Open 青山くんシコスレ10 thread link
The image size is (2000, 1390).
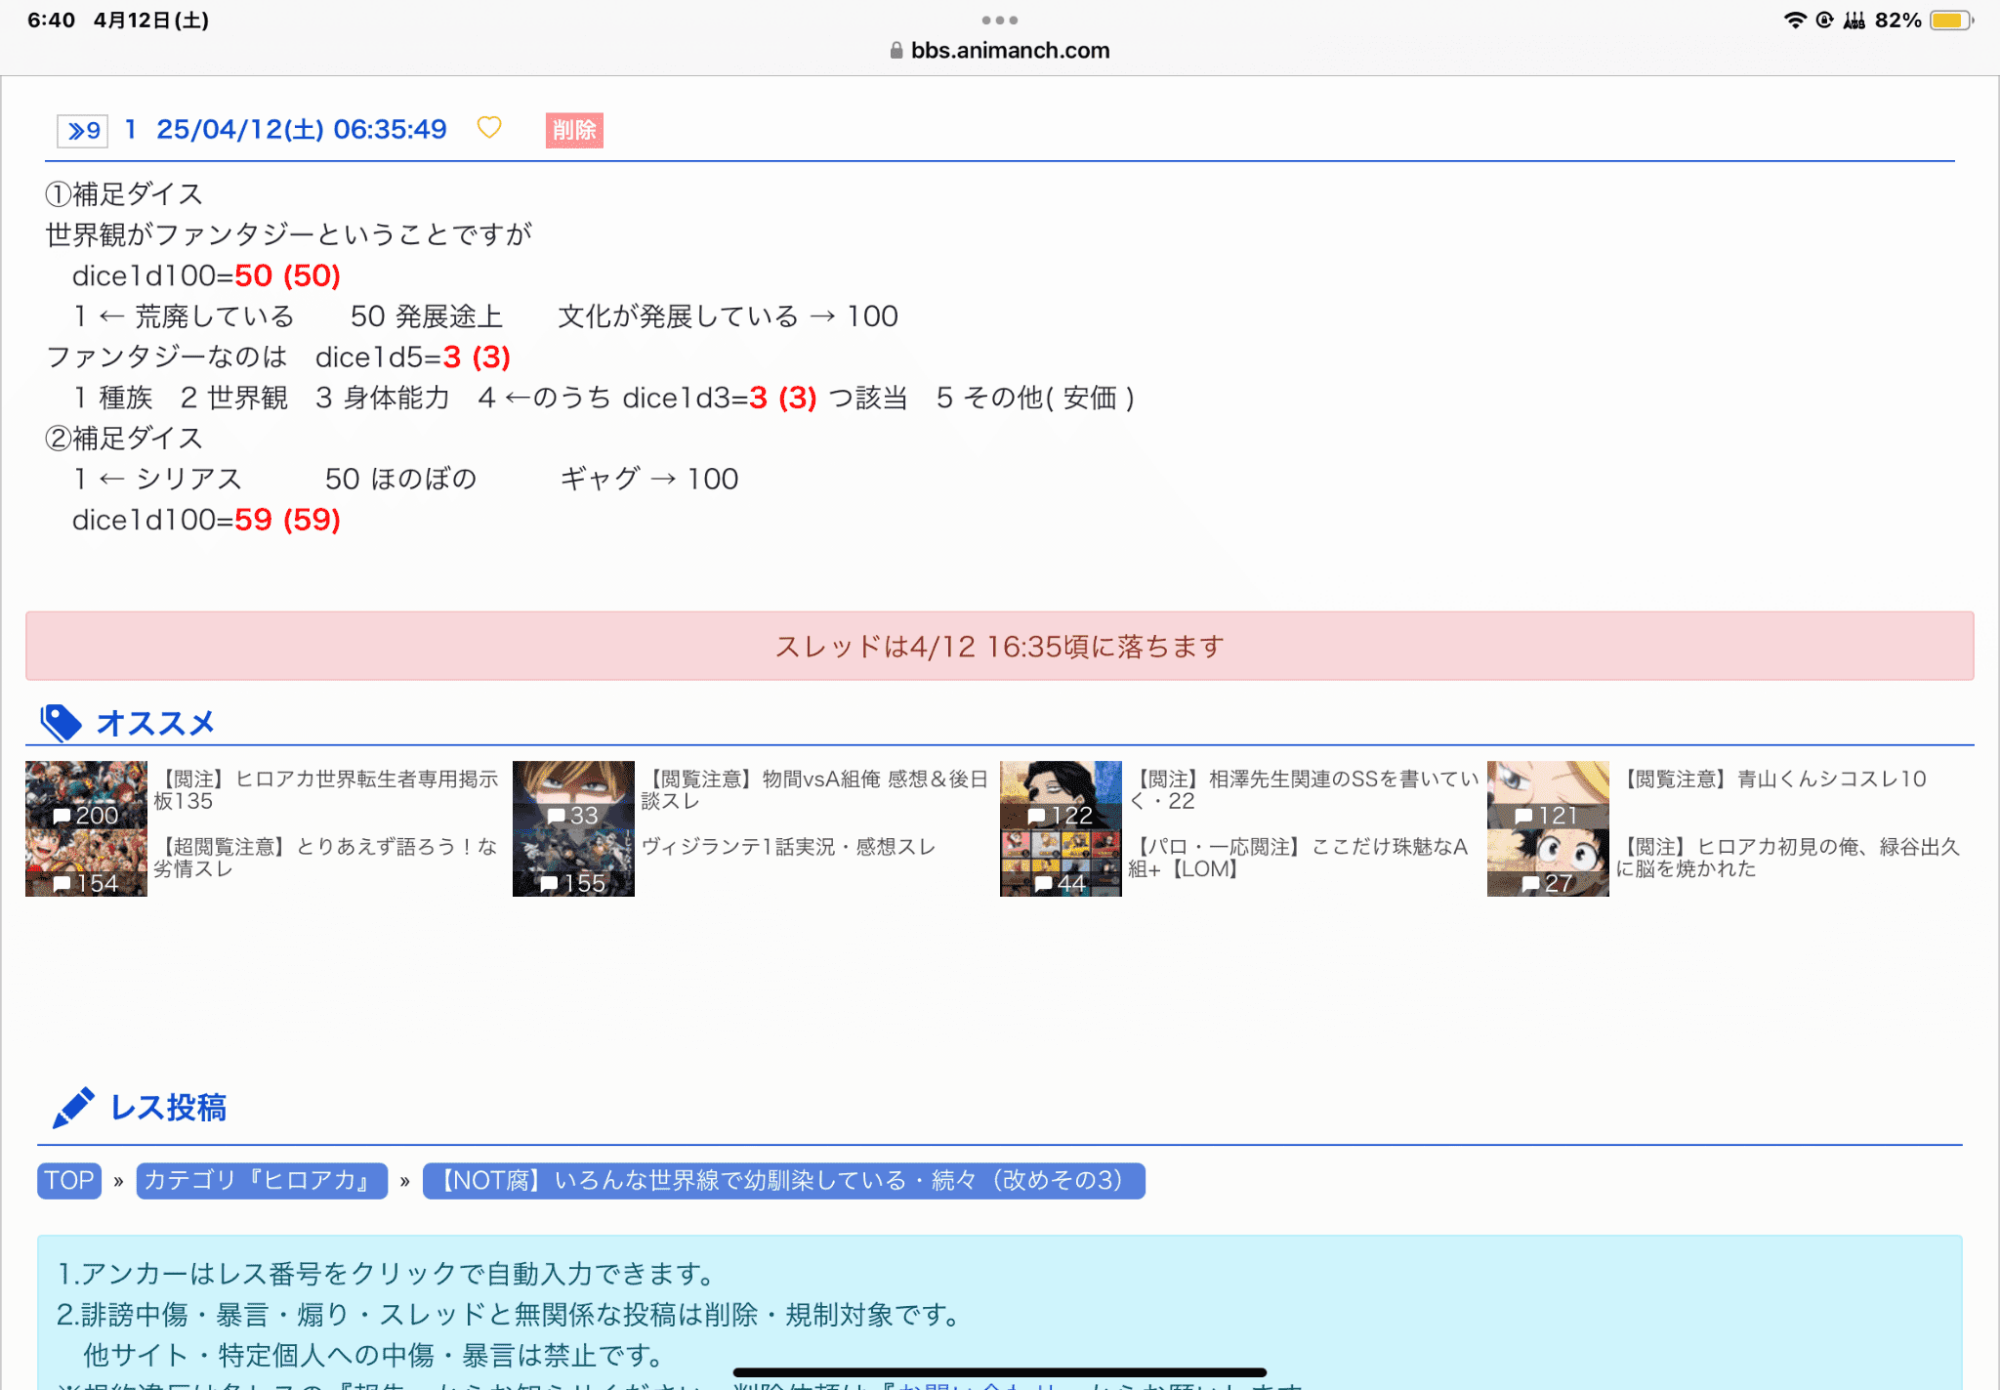(1774, 779)
